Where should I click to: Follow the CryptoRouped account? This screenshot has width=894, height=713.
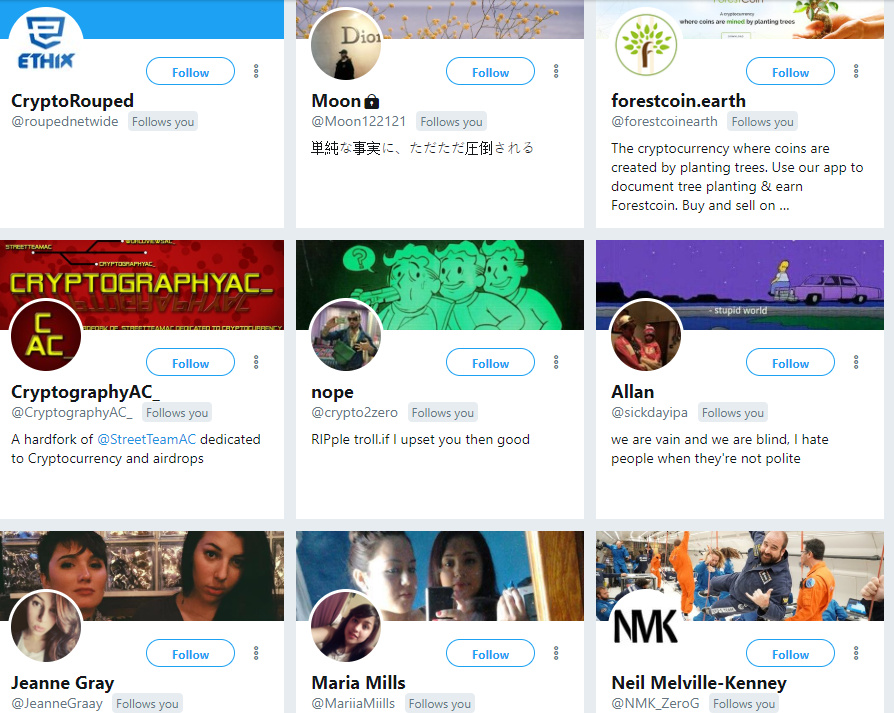point(190,71)
